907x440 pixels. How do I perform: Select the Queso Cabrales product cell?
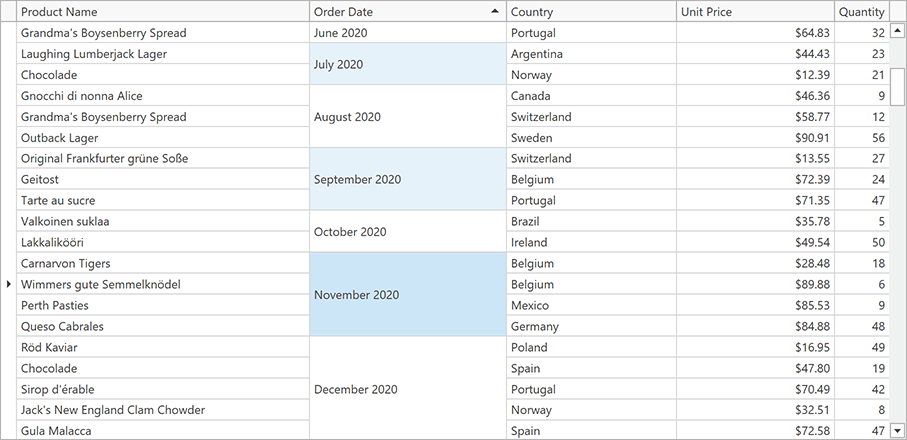[x=160, y=327]
